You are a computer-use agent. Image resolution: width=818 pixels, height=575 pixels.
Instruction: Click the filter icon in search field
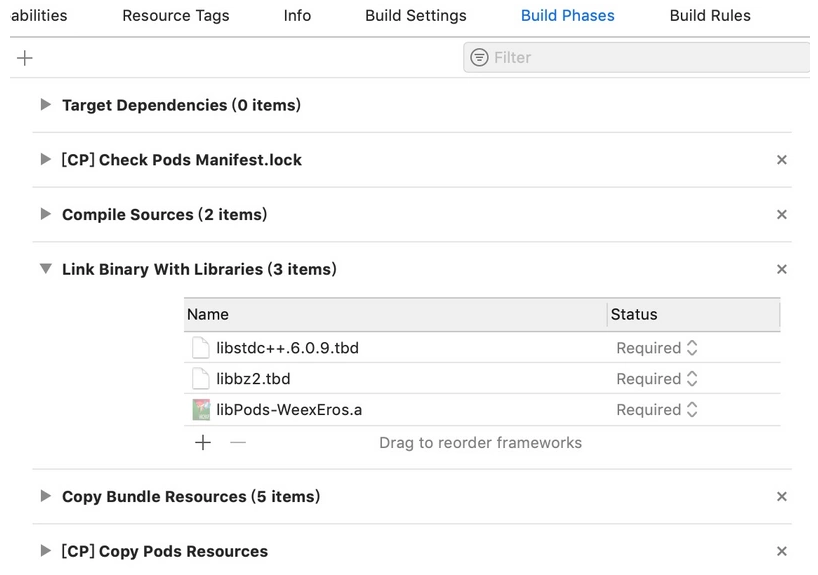(x=480, y=58)
